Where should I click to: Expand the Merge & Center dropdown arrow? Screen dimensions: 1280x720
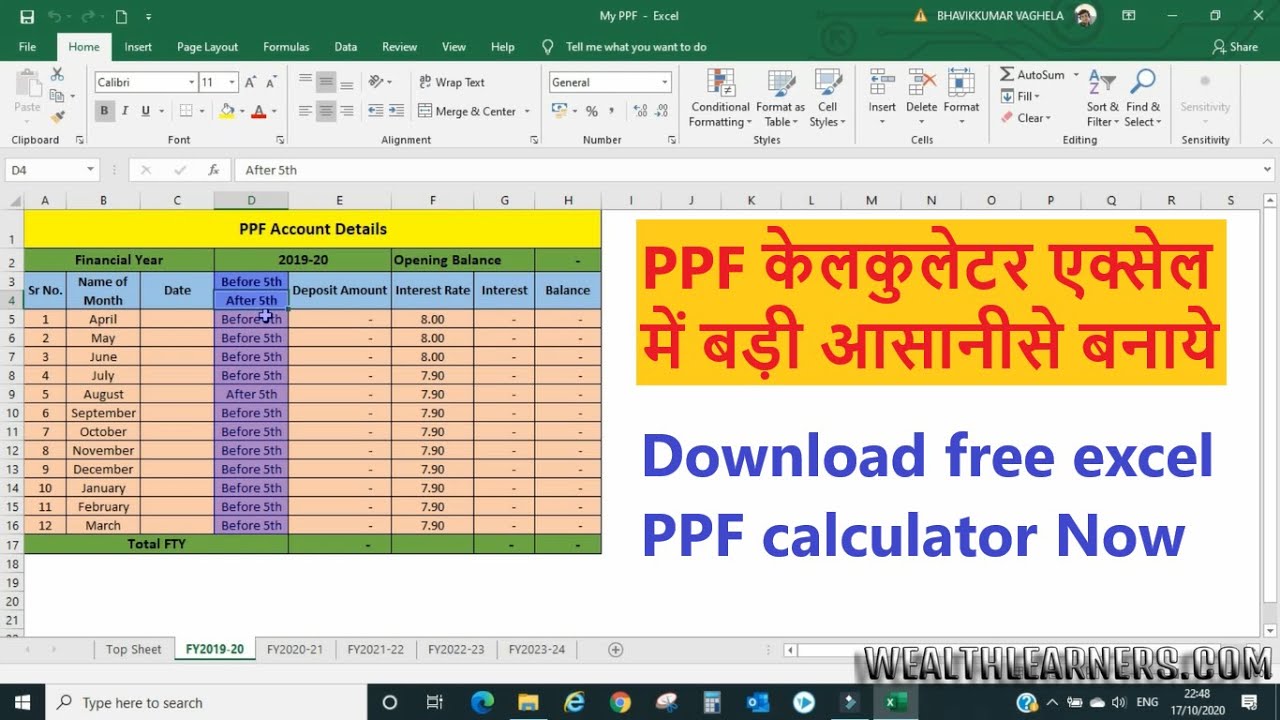click(527, 111)
